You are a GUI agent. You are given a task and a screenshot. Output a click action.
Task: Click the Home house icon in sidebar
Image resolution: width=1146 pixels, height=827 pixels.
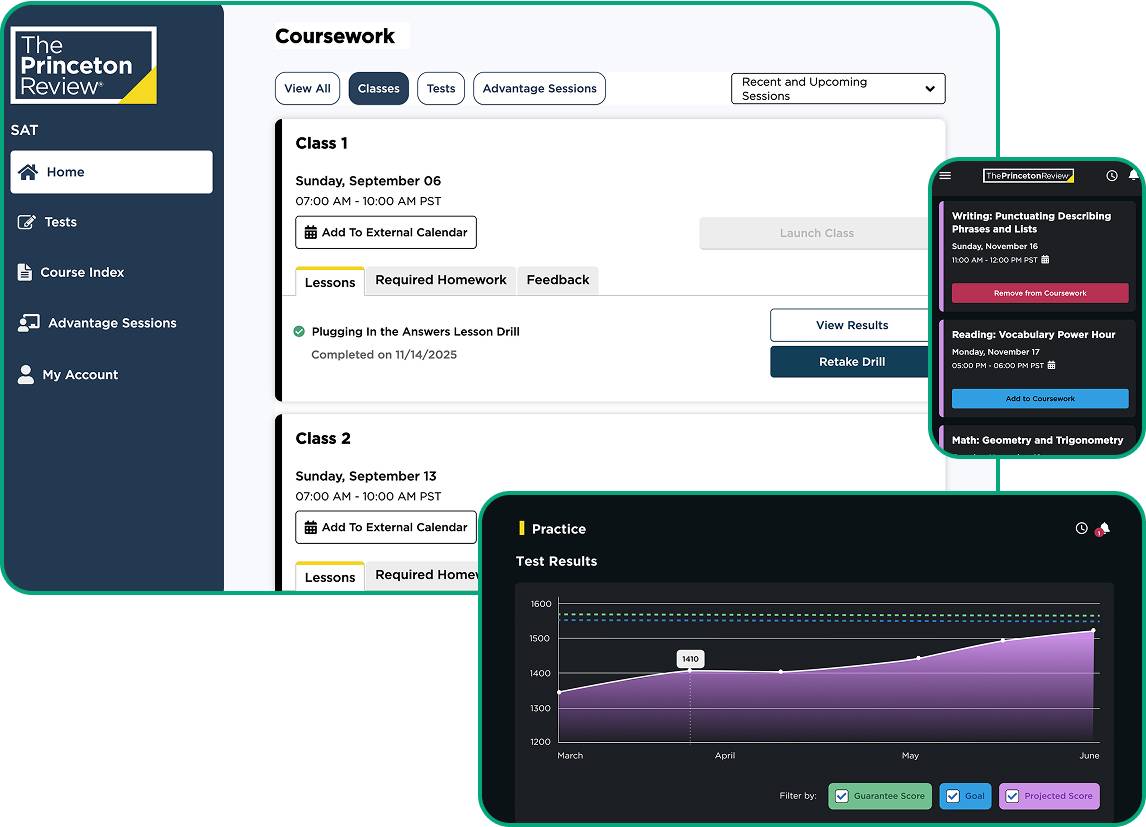click(x=28, y=172)
